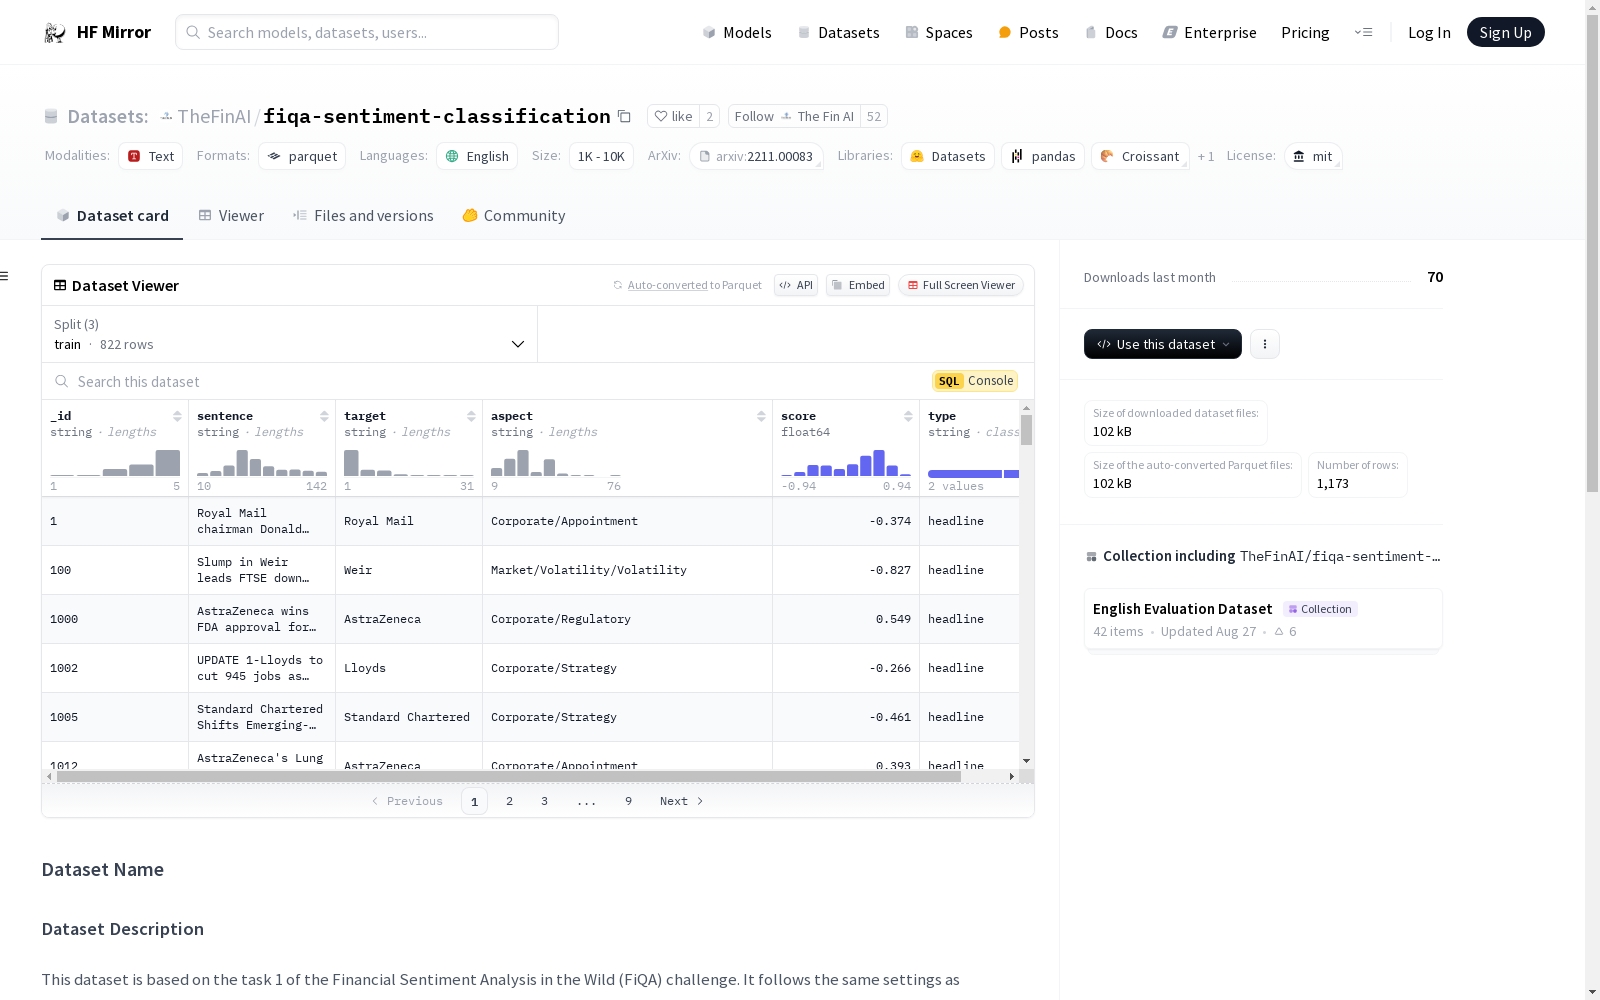
Task: Click the HF Mirror logo icon
Action: (x=55, y=32)
